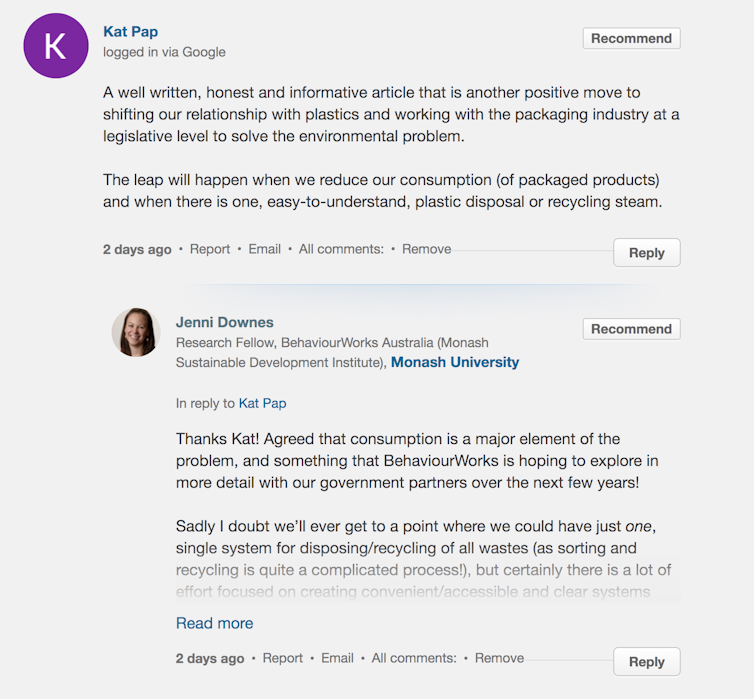Remove Jenni Downes' reply
Image resolution: width=754 pixels, height=699 pixels.
click(499, 658)
